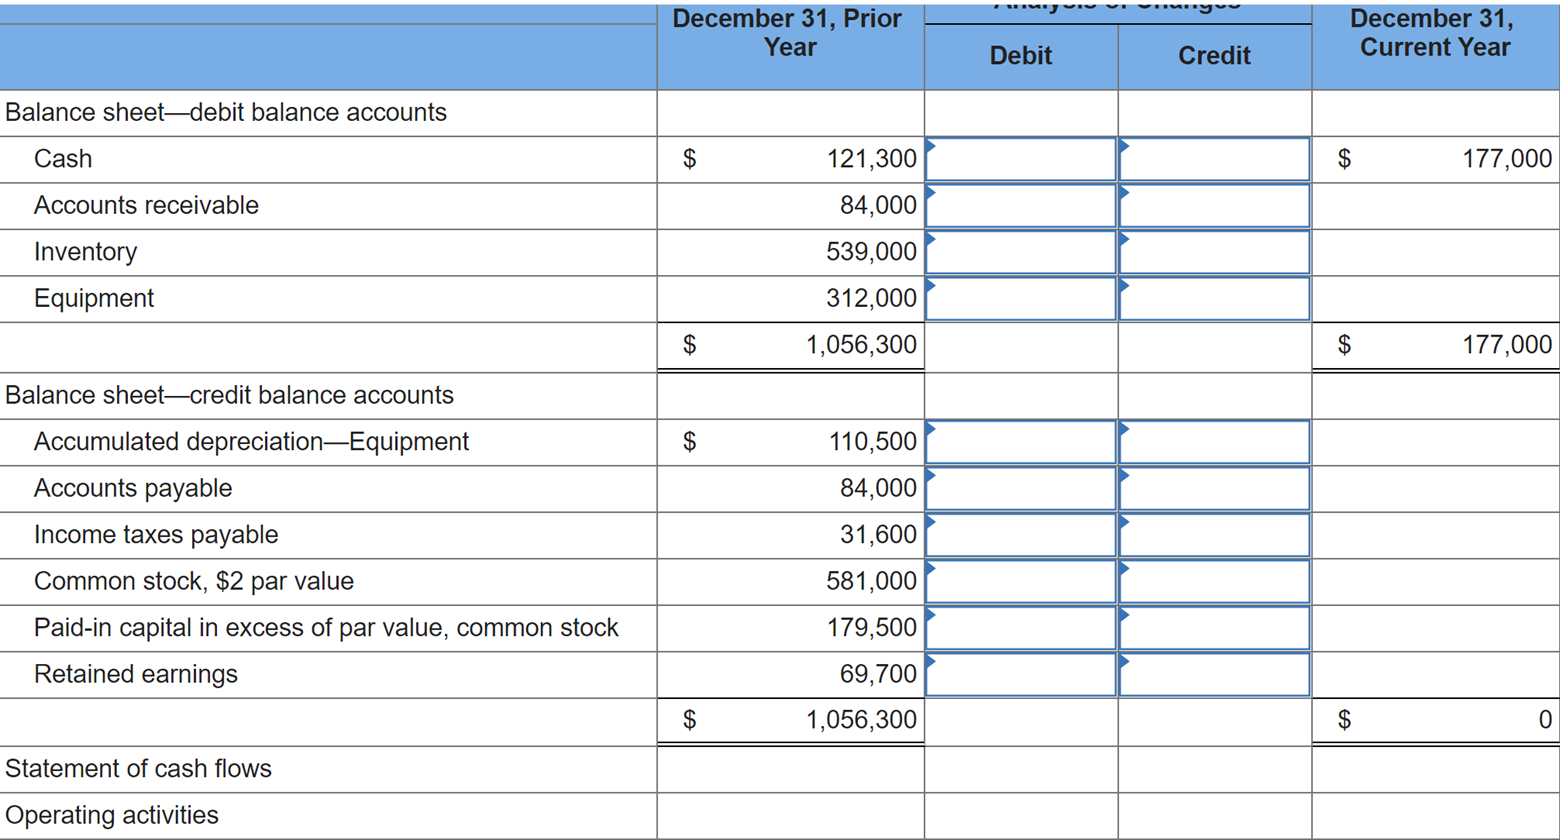Viewport: 1560px width, 840px height.
Task: Click the Inventory credit input cell
Action: tap(1215, 252)
